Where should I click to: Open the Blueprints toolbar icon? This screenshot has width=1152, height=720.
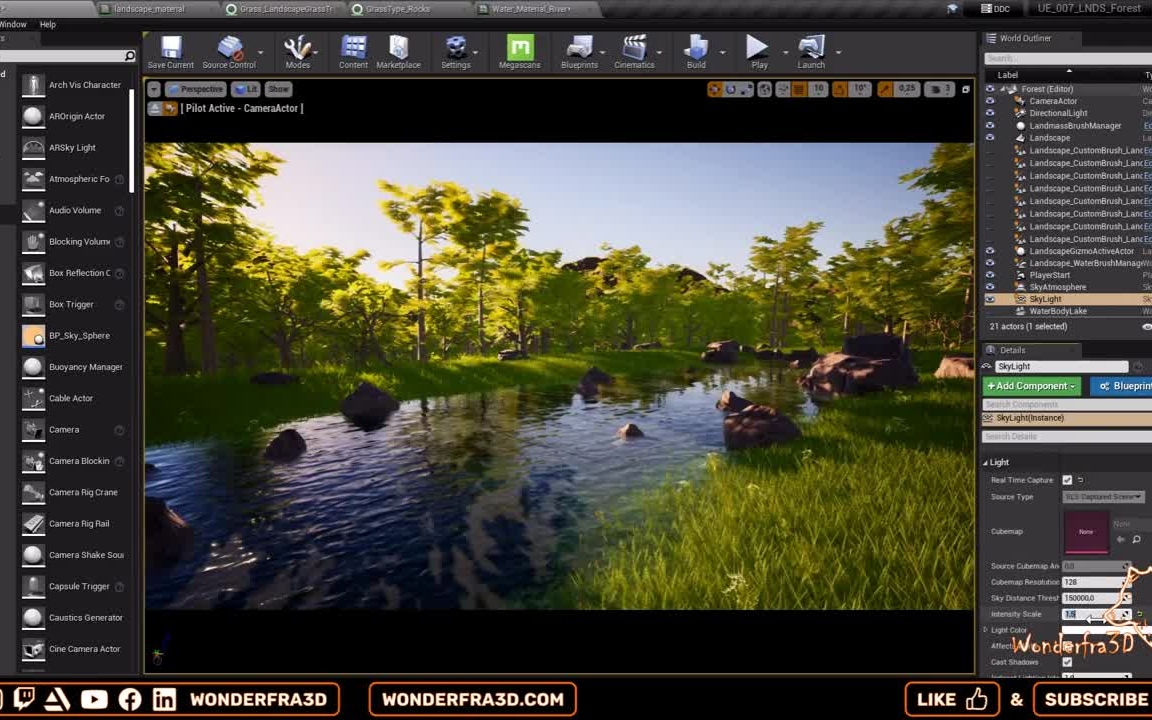(x=579, y=48)
